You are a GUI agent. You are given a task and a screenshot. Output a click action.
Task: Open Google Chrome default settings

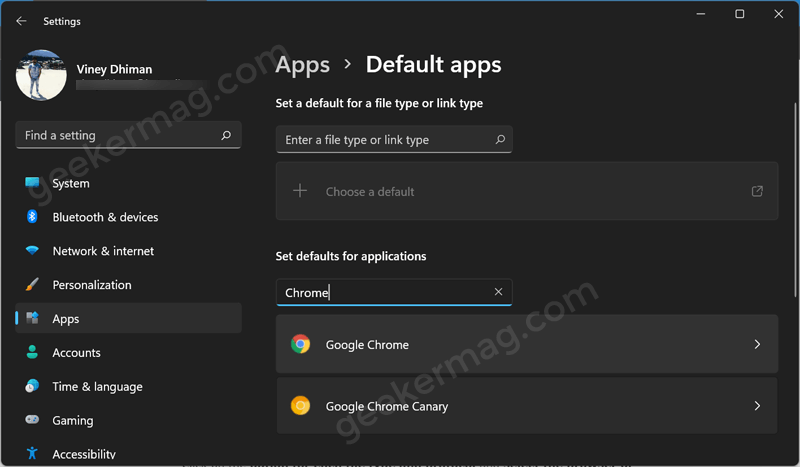click(527, 345)
